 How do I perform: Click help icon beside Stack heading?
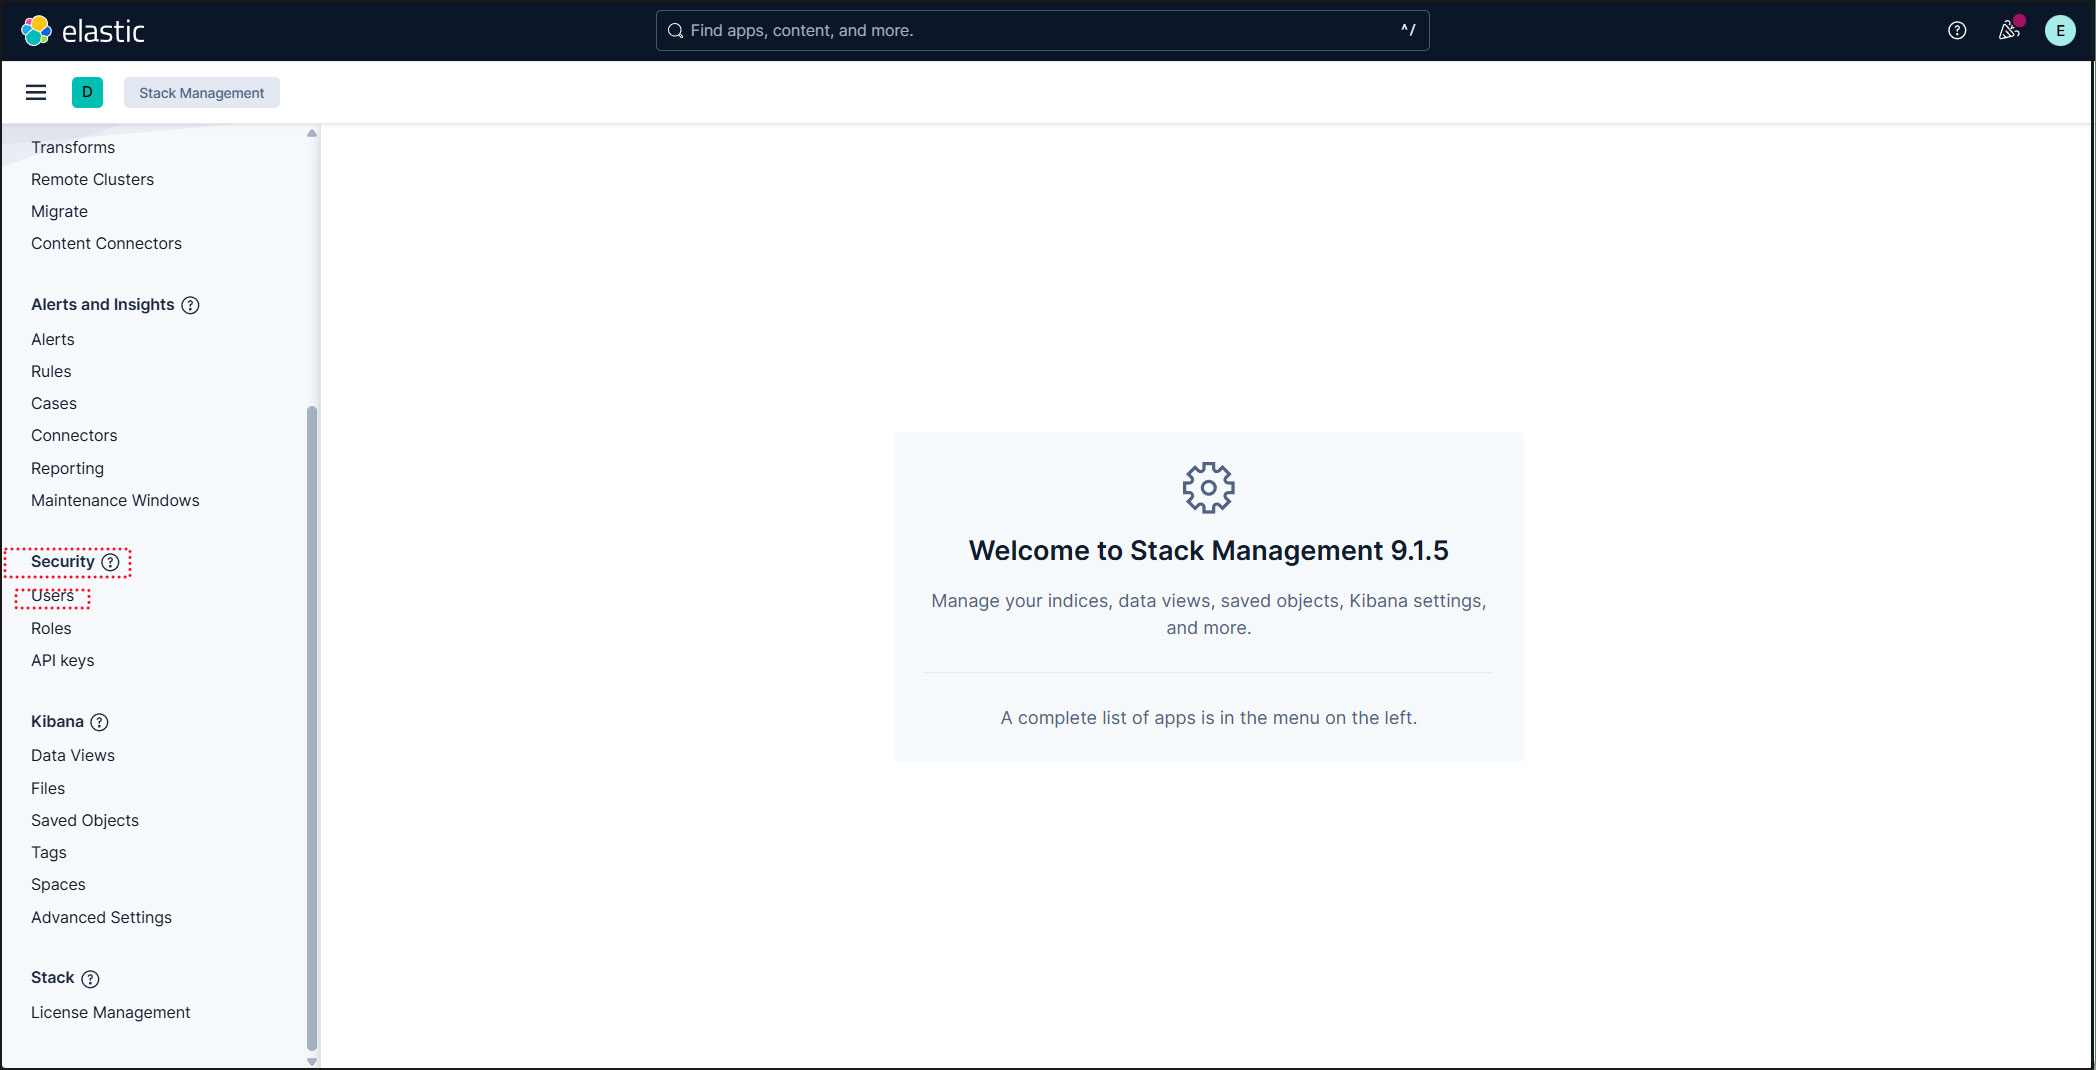click(x=90, y=979)
